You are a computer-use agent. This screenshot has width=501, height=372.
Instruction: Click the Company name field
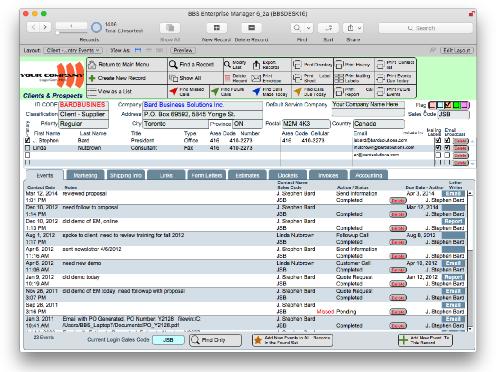(x=202, y=105)
